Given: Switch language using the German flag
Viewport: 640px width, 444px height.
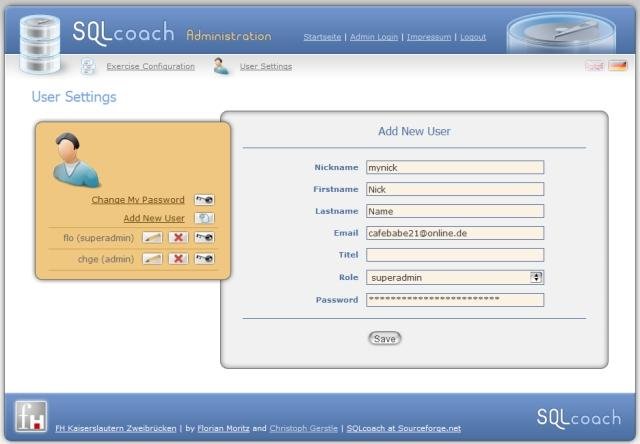Looking at the screenshot, I should tap(618, 65).
